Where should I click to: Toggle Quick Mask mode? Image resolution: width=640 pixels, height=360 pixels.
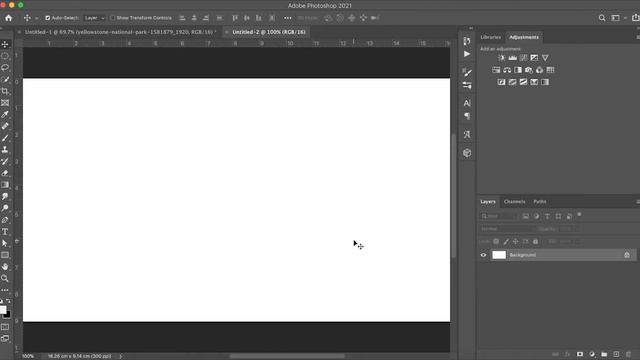coord(5,327)
